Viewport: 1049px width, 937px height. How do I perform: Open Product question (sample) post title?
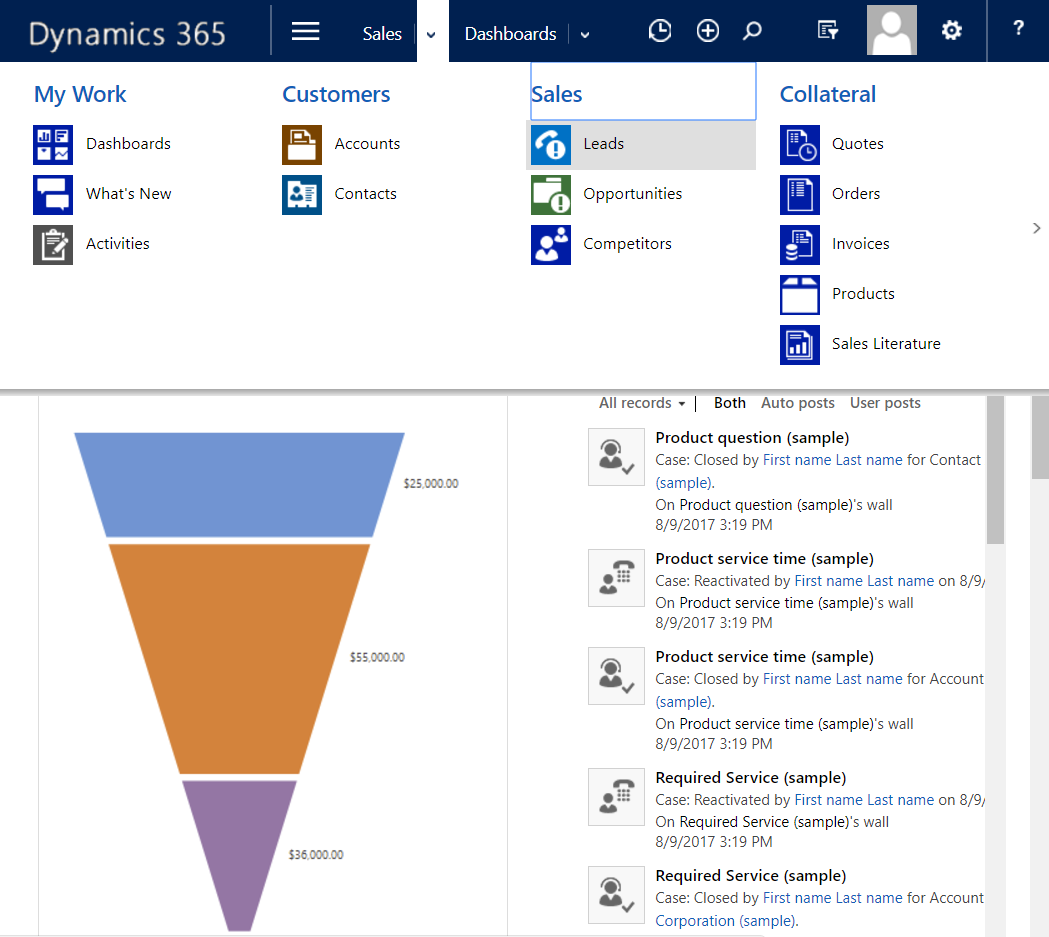point(752,437)
